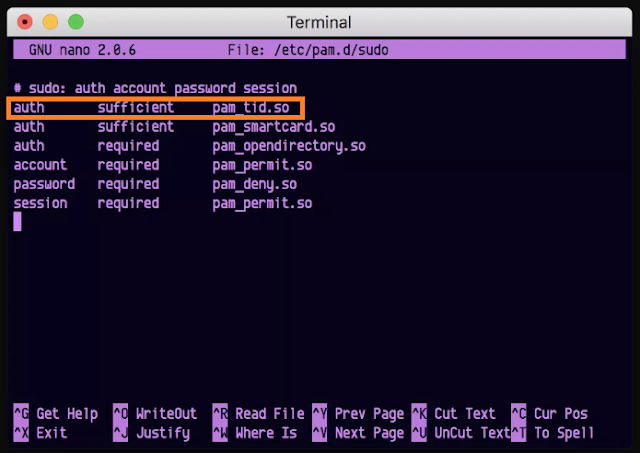The width and height of the screenshot is (640, 453).
Task: Click the red close window button
Action: [x=25, y=22]
